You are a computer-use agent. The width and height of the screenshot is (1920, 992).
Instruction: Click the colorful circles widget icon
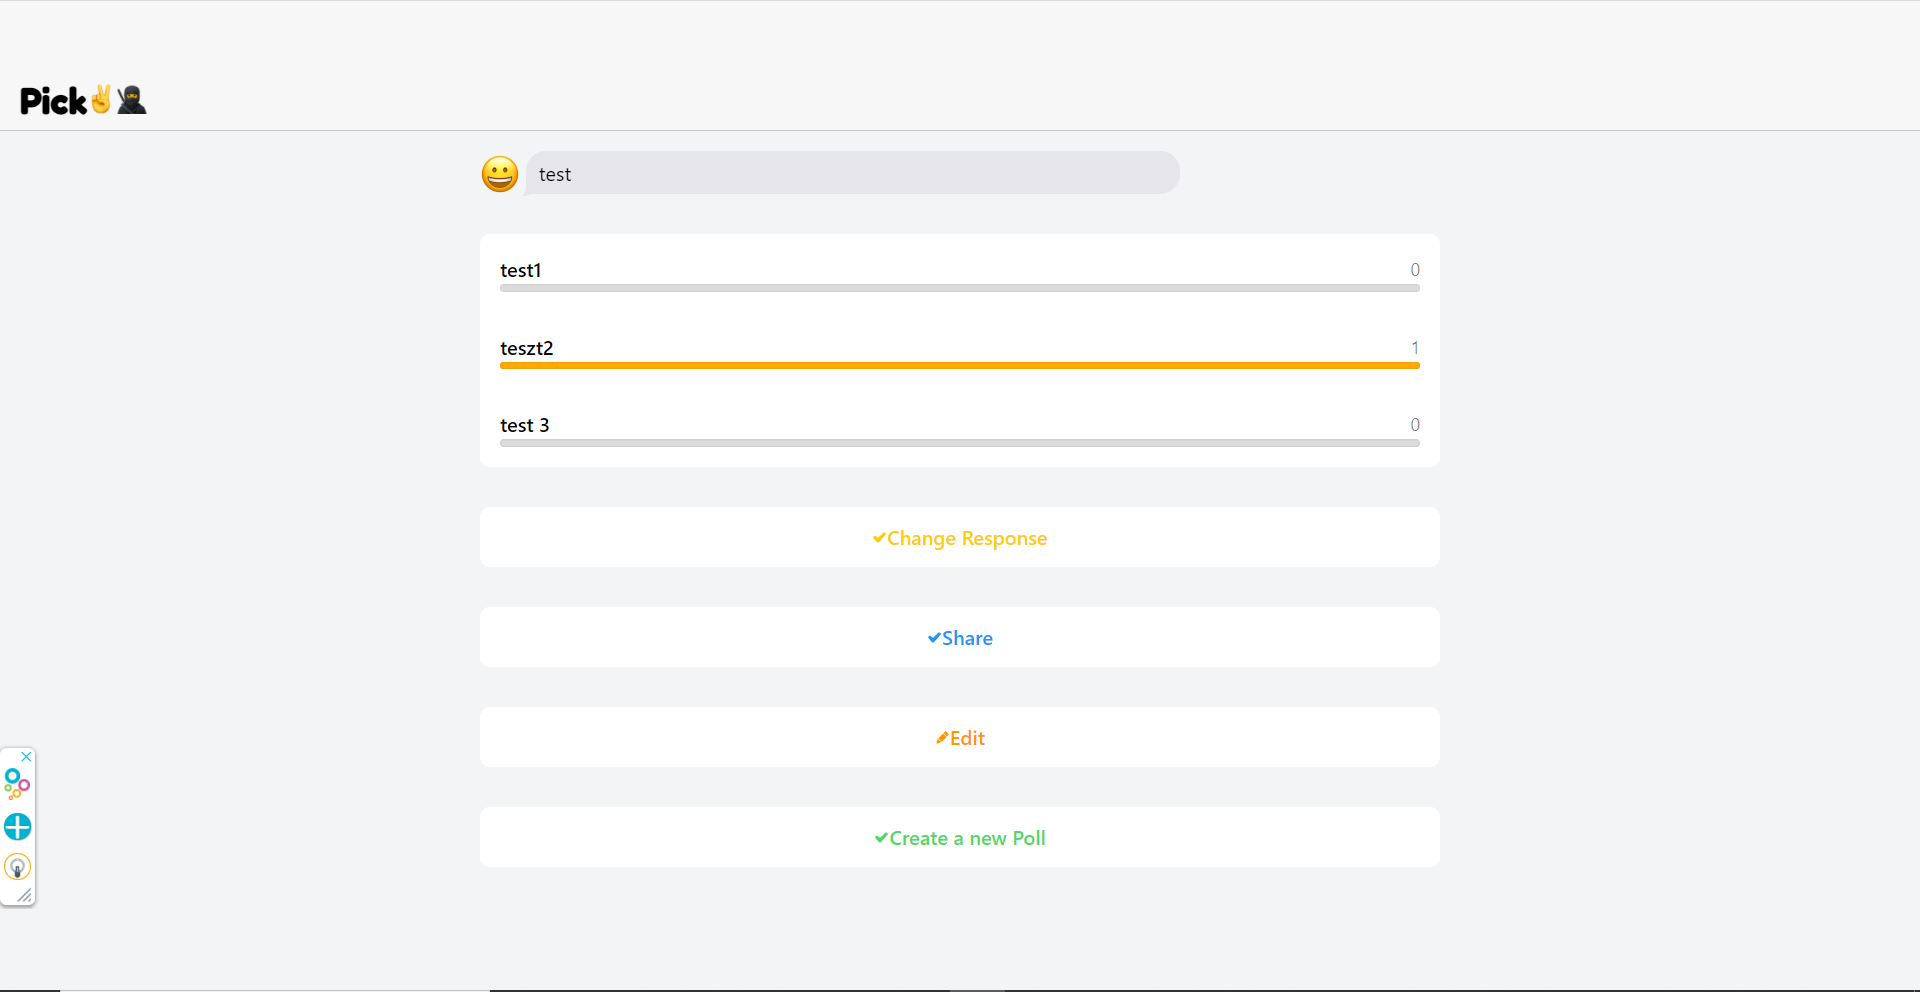coord(17,784)
